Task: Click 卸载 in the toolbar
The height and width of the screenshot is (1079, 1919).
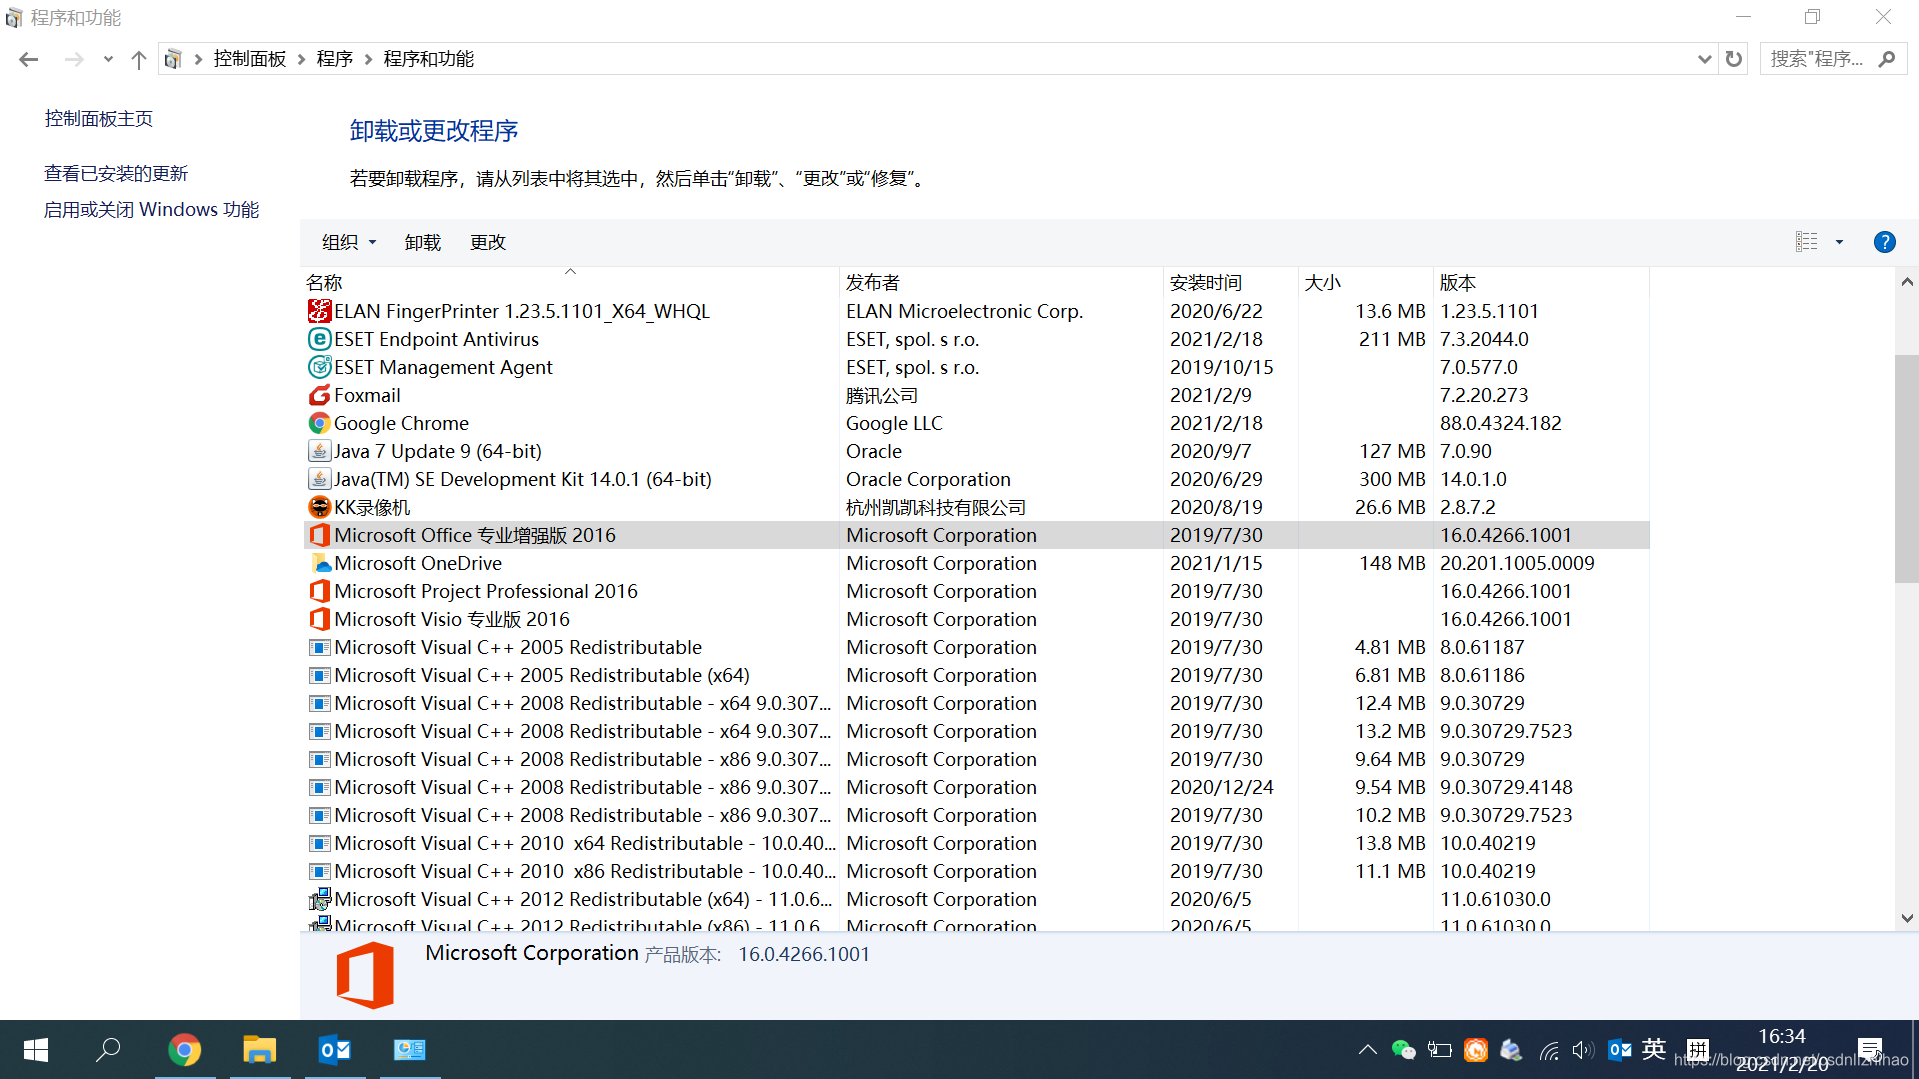Action: 423,242
